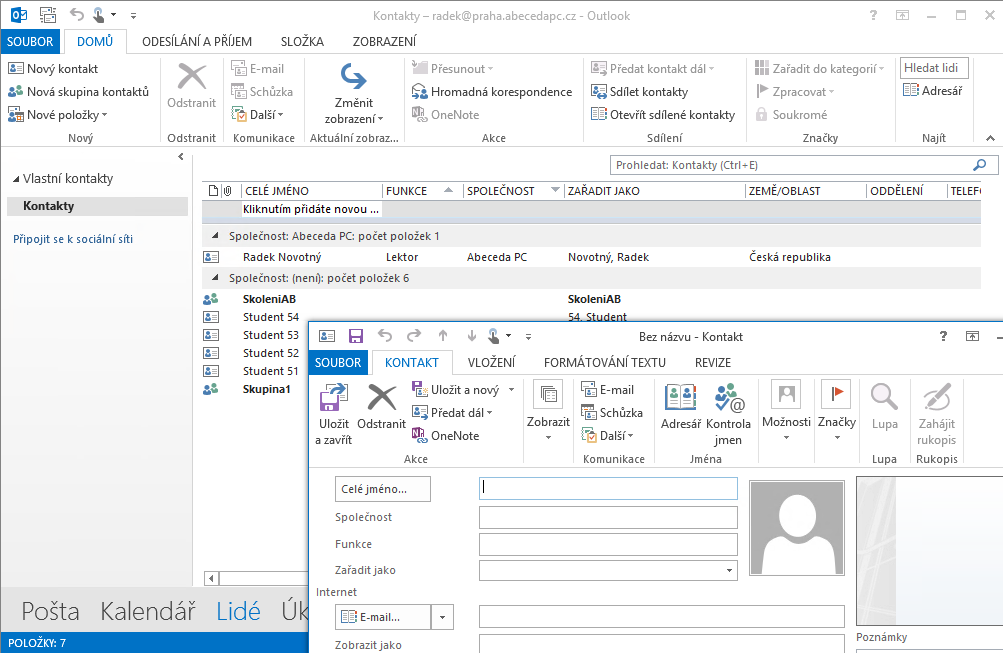Collapse the folder pane arrow
1003x653 pixels.
tap(181, 157)
